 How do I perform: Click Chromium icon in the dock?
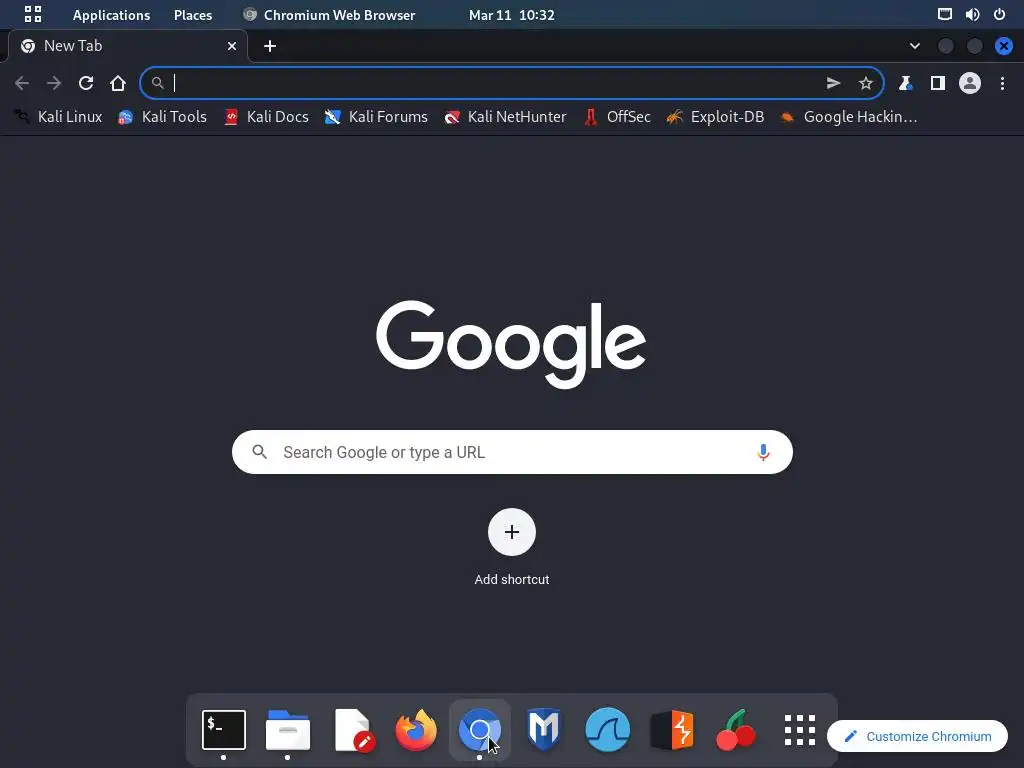[x=480, y=729]
